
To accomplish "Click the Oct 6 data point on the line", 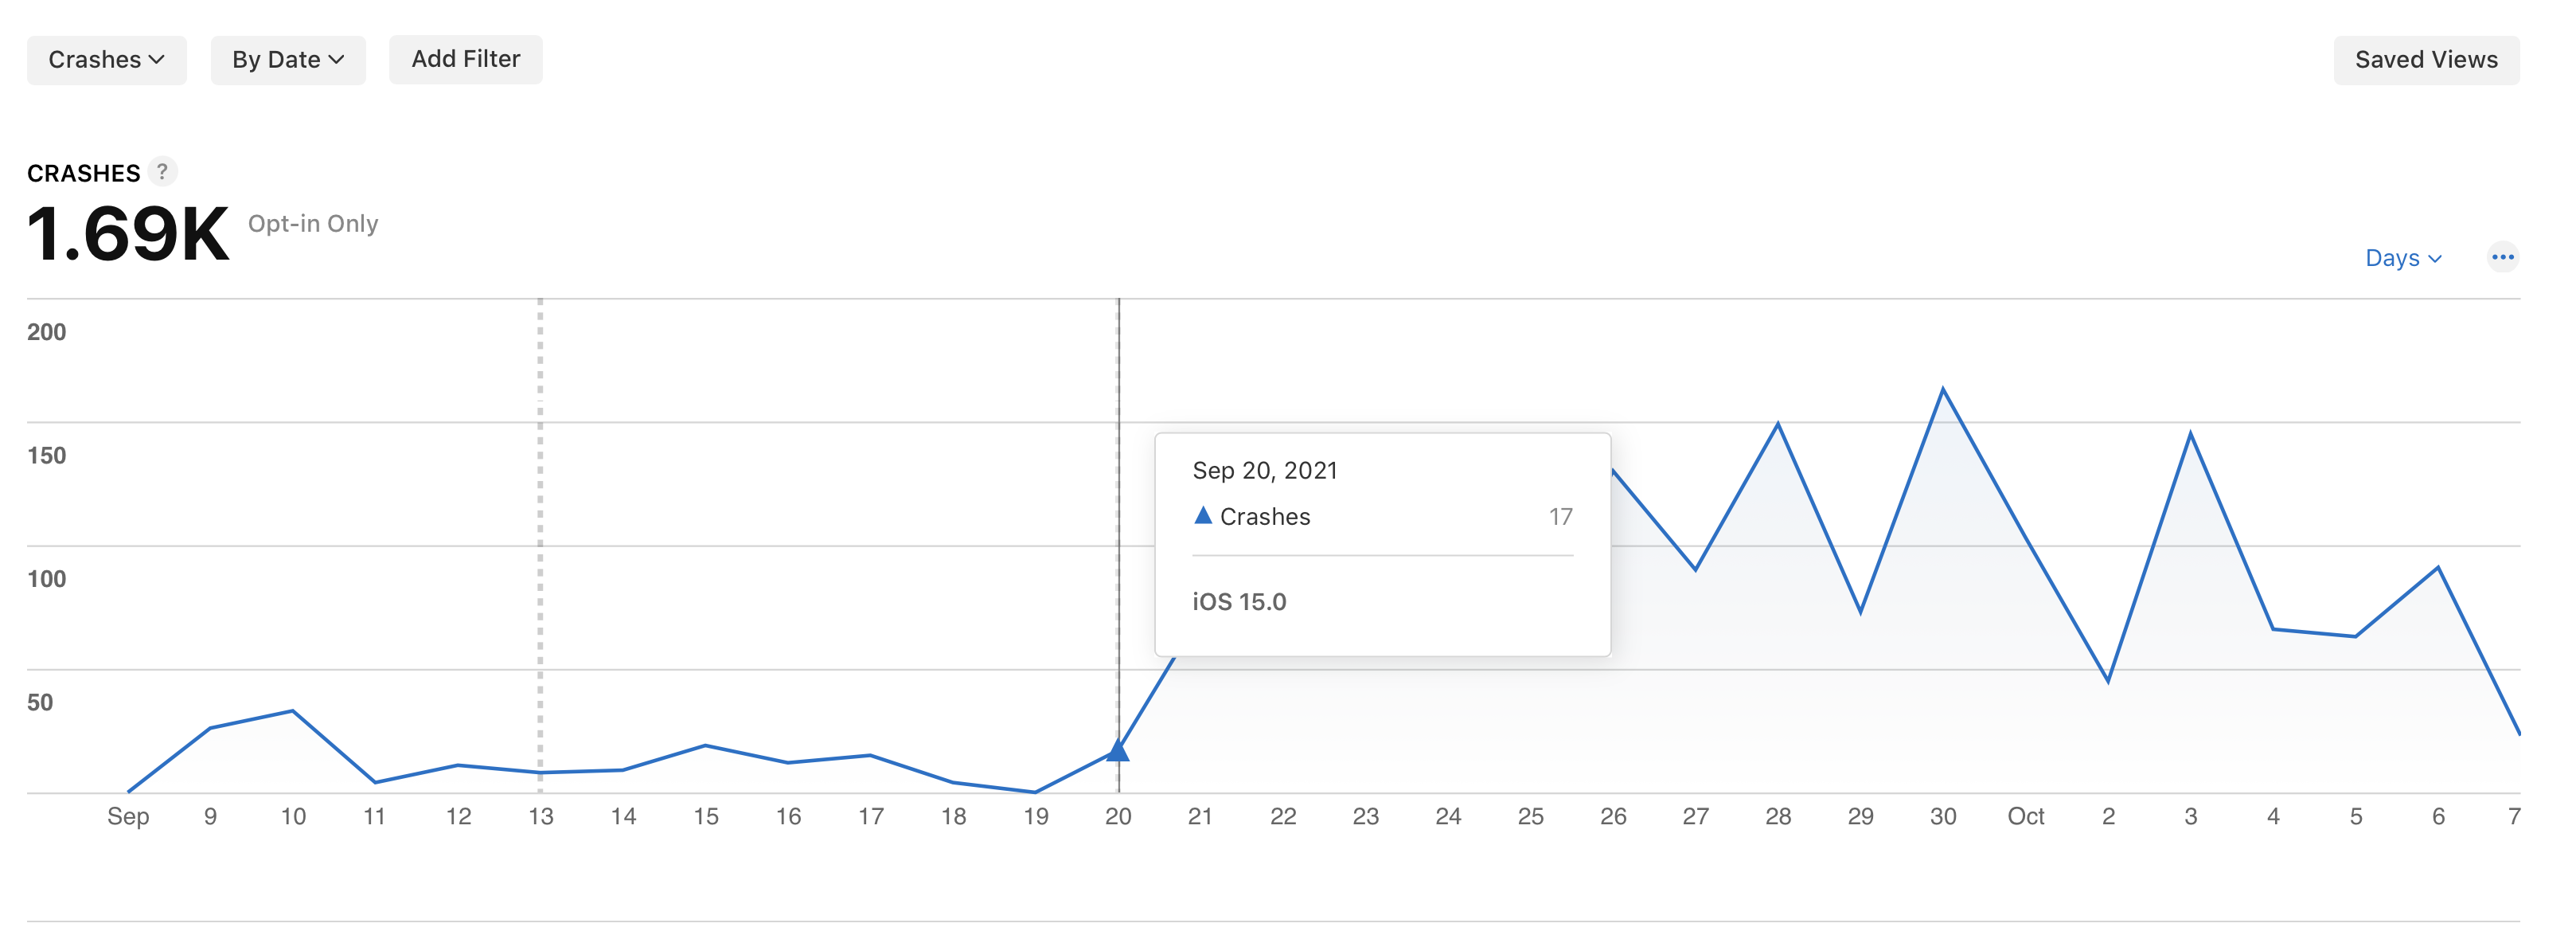I will tap(2438, 568).
